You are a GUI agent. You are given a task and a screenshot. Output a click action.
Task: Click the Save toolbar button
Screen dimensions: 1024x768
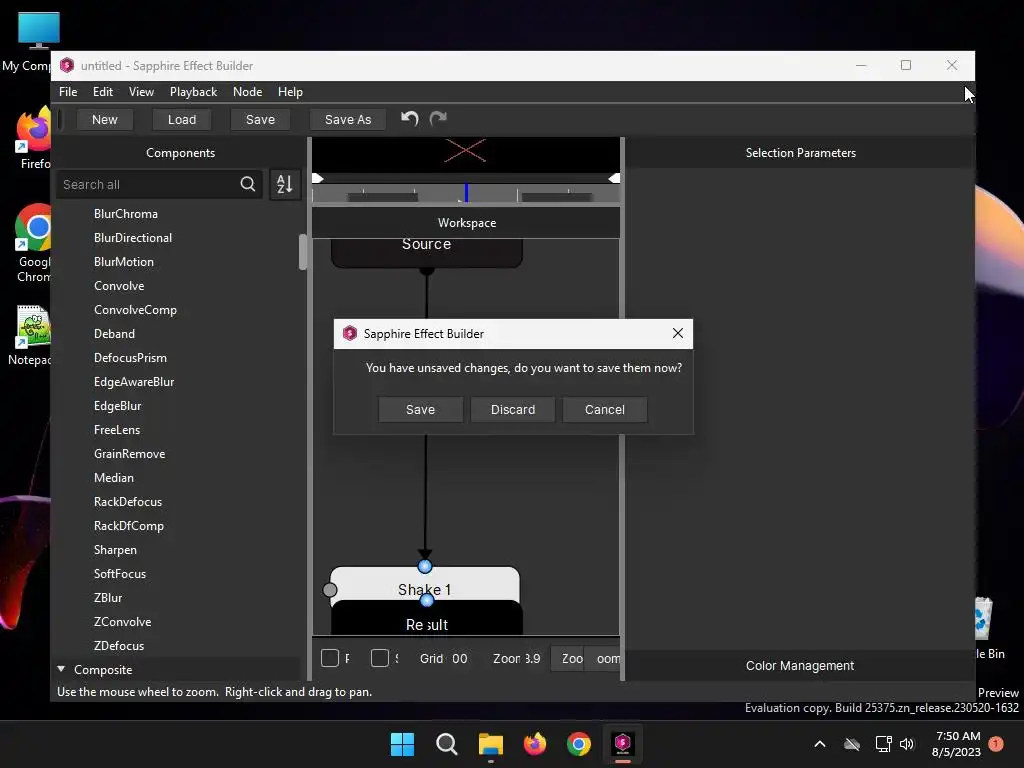pos(260,120)
